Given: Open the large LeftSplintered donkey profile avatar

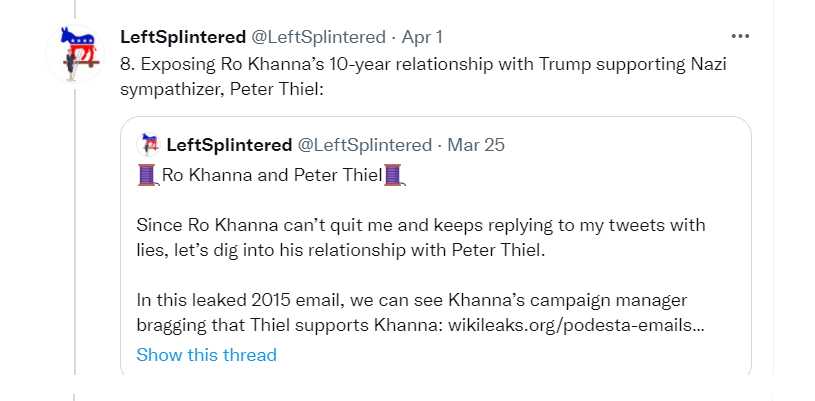Looking at the screenshot, I should [77, 51].
